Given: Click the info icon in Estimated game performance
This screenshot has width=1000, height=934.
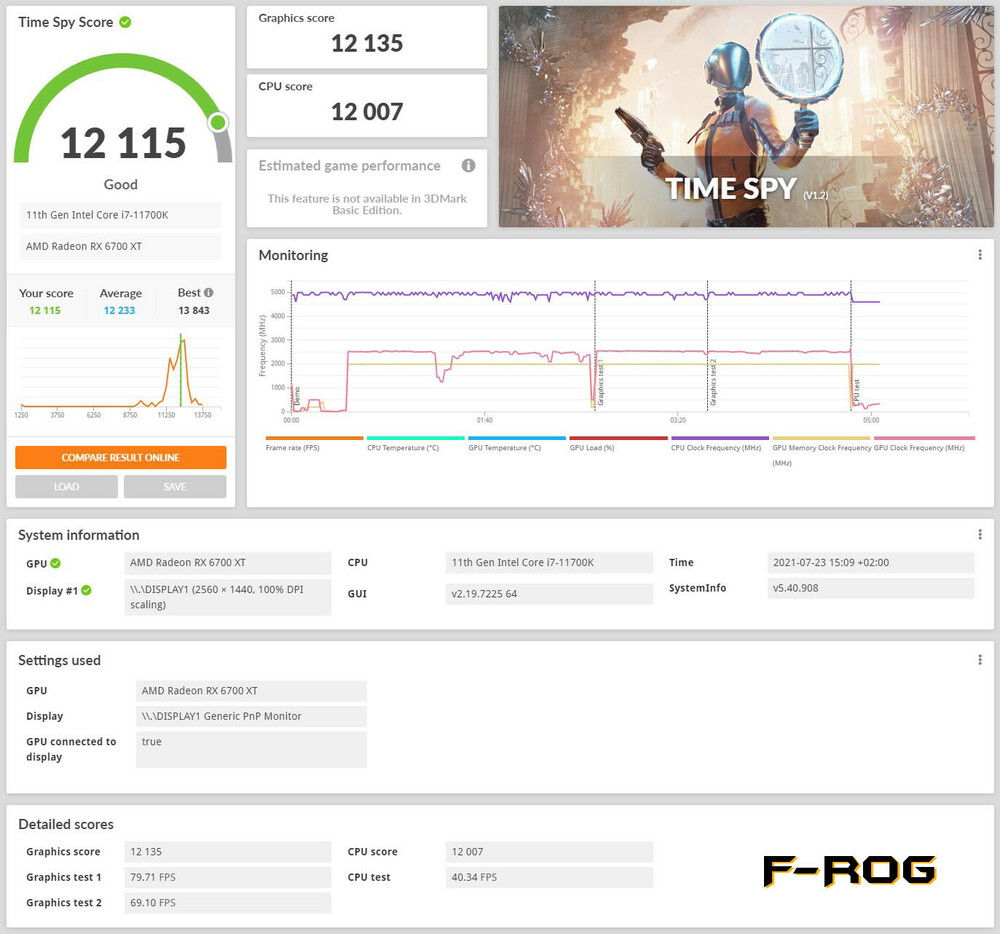Looking at the screenshot, I should click(x=468, y=166).
